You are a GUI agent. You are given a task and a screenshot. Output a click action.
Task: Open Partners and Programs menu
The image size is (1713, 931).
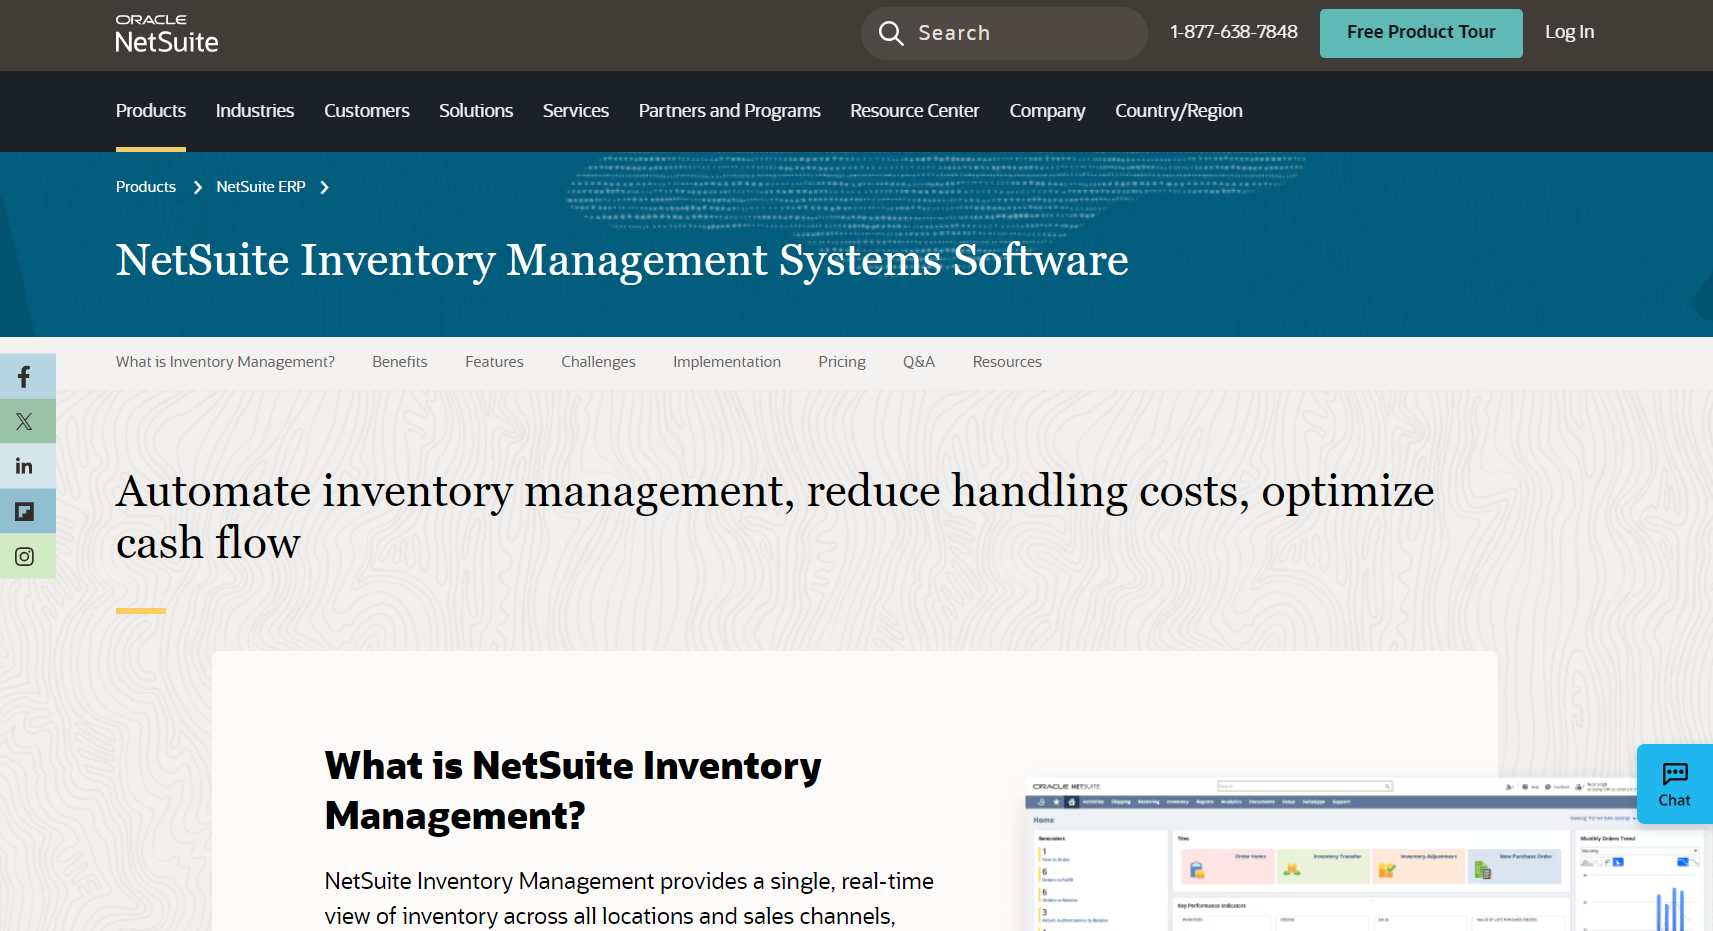tap(730, 111)
